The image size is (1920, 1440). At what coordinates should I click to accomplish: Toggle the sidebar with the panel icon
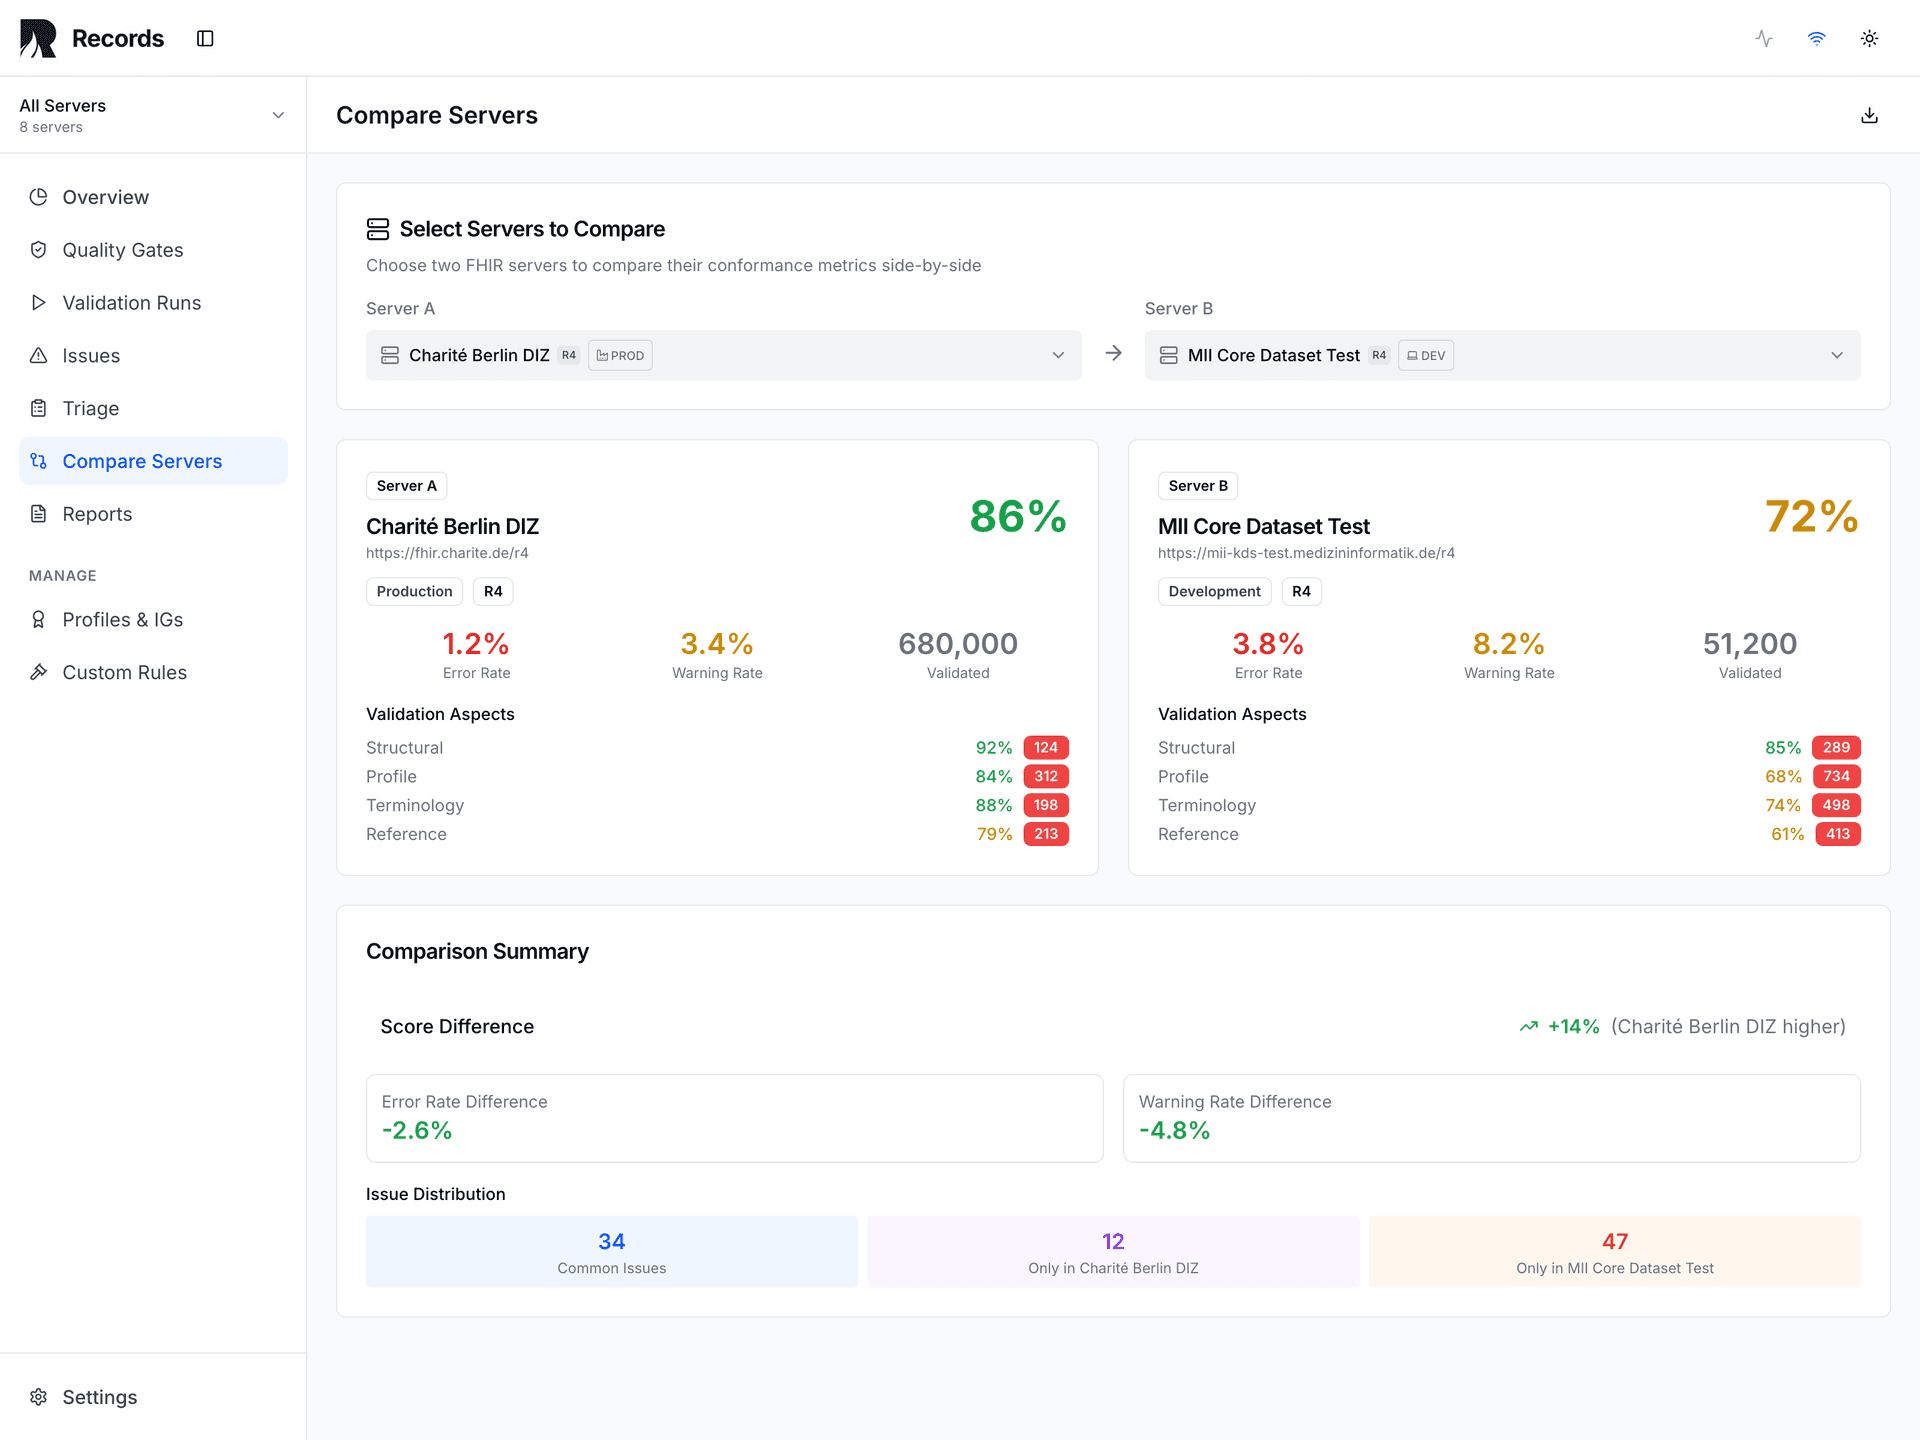[x=205, y=38]
